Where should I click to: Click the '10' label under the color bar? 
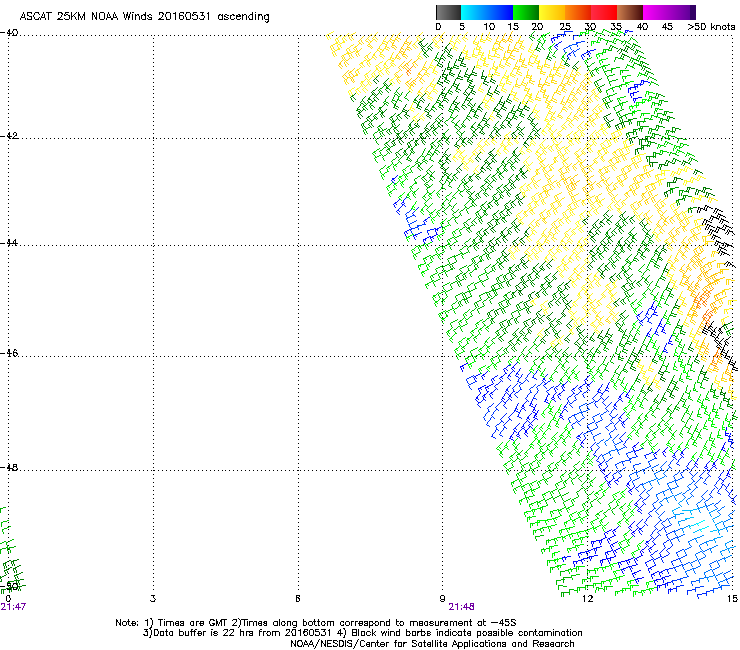489,27
